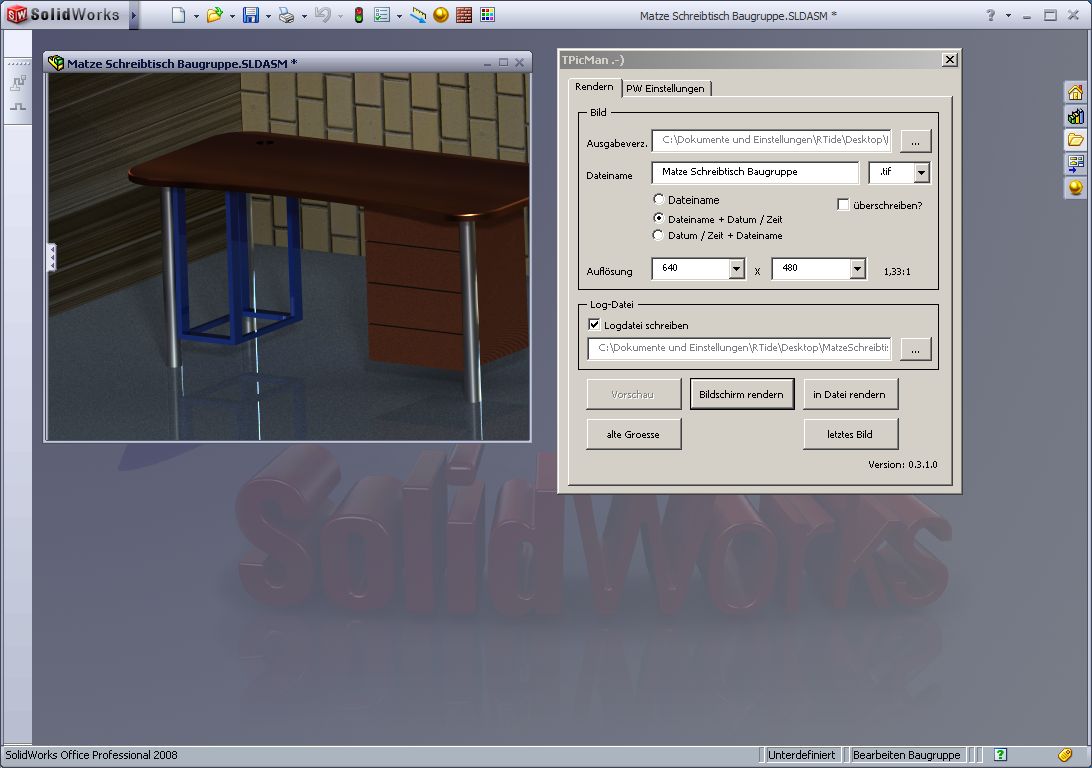Click the Bildschirm rendern button
Screen dimensions: 1092x768
click(x=741, y=394)
